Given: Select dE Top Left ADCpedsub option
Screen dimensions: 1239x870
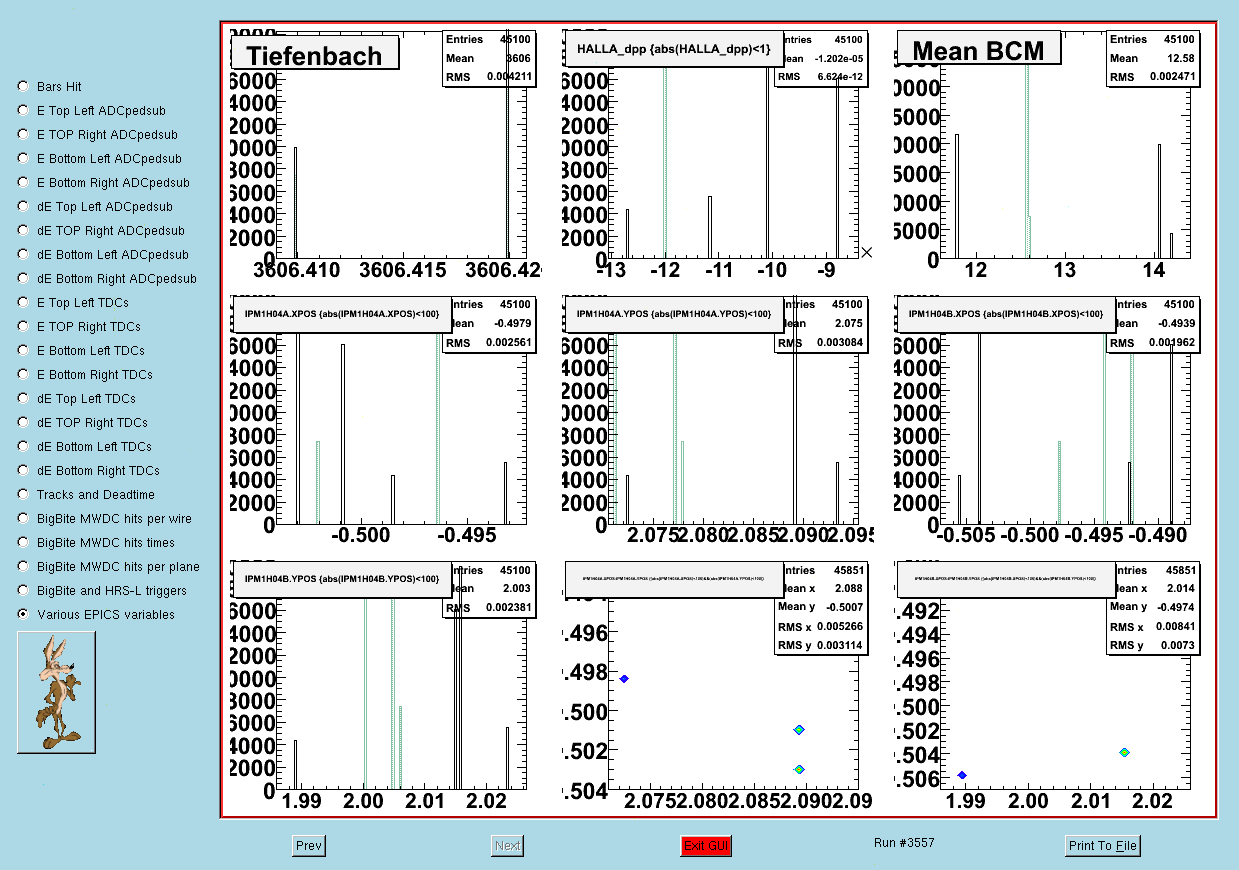Looking at the screenshot, I should click(x=23, y=207).
